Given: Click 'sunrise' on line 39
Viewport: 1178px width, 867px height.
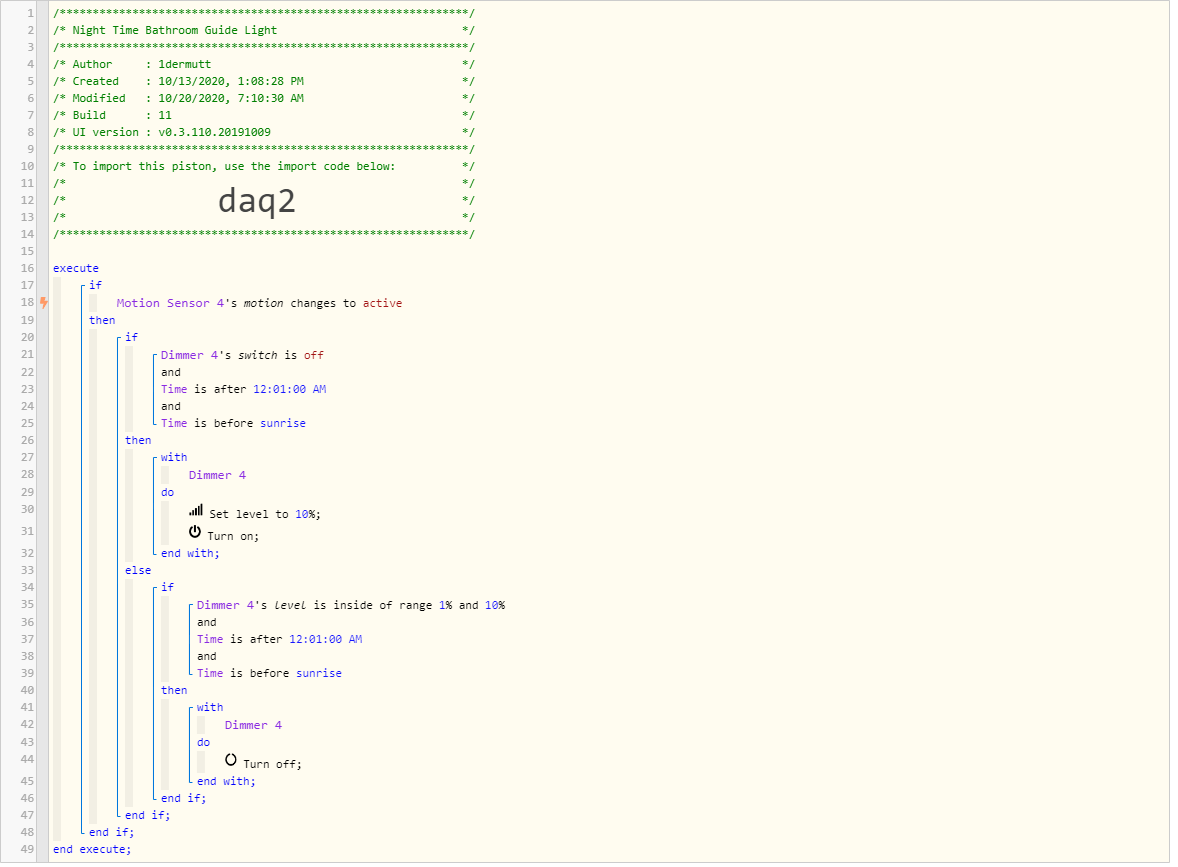Looking at the screenshot, I should click(x=319, y=675).
